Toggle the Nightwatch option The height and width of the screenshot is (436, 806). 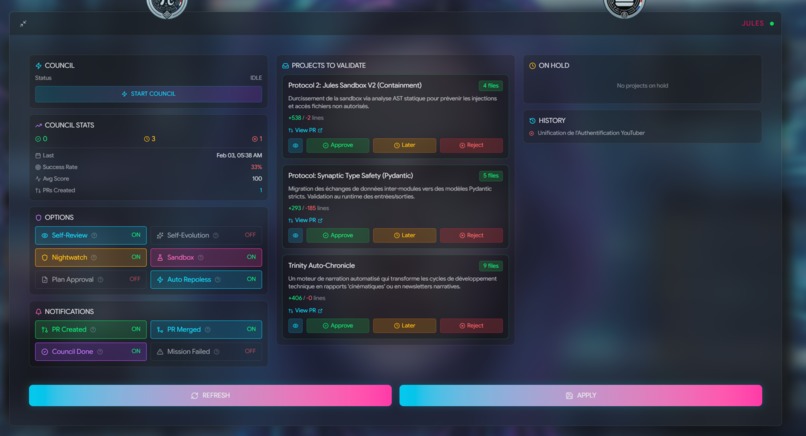coord(91,258)
